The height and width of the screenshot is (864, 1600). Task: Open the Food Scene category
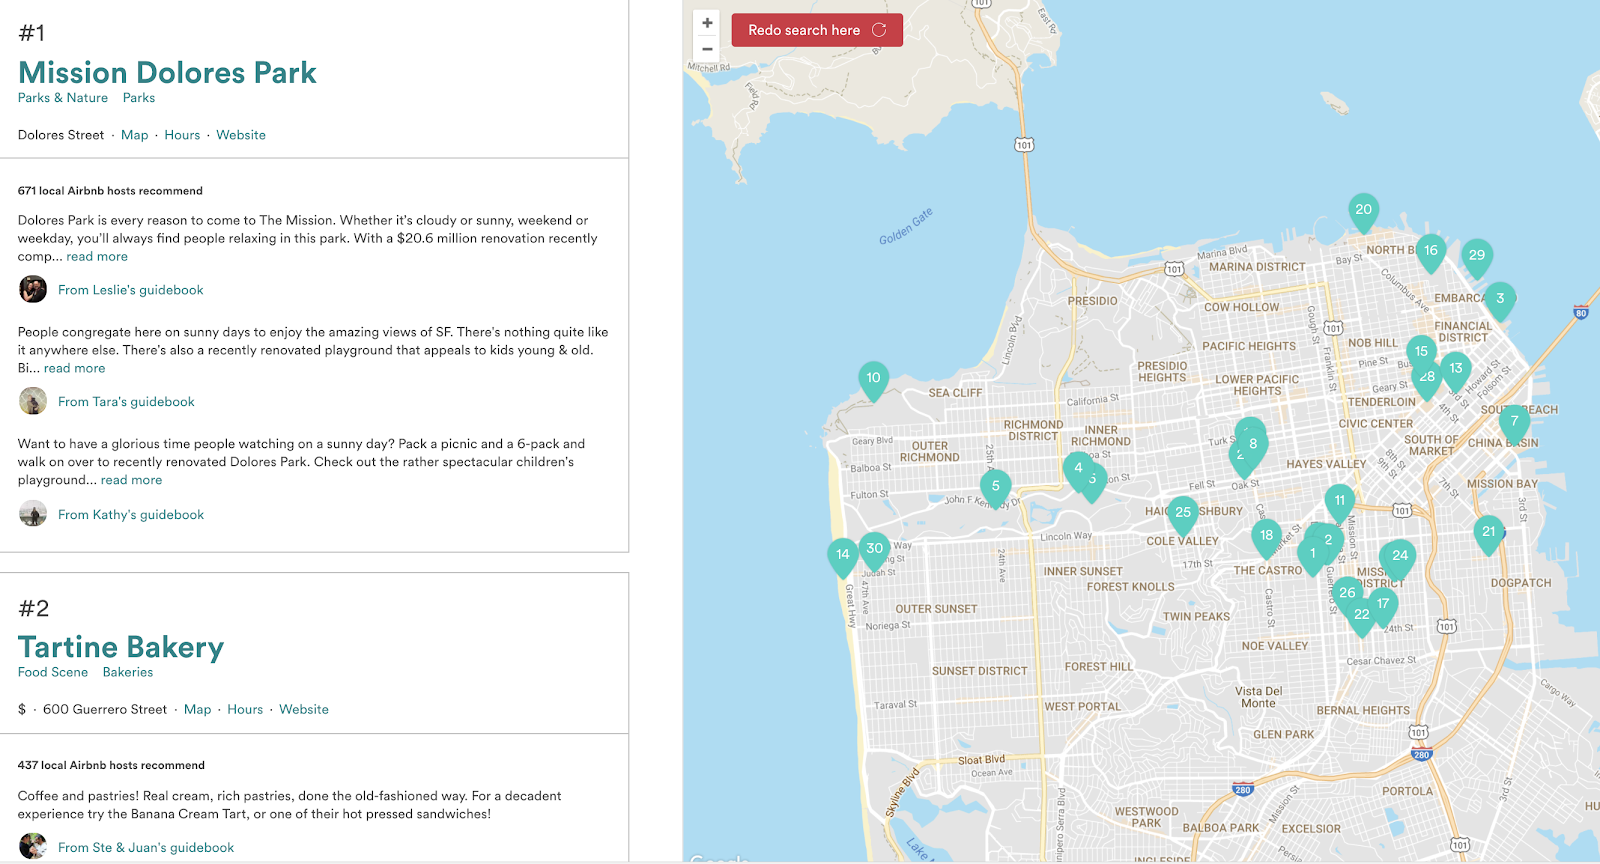(53, 672)
